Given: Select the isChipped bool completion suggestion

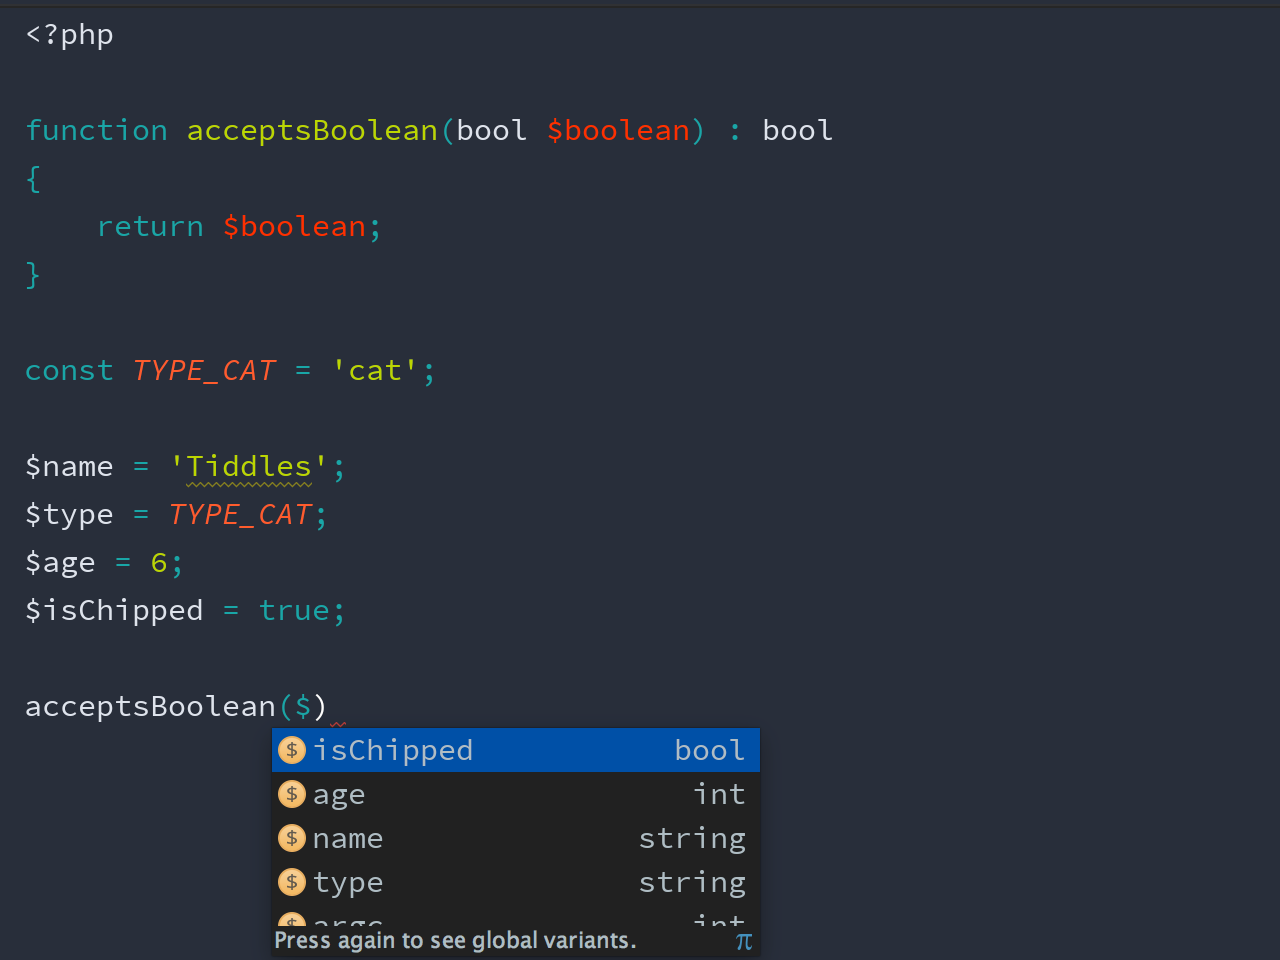Looking at the screenshot, I should pos(516,750).
